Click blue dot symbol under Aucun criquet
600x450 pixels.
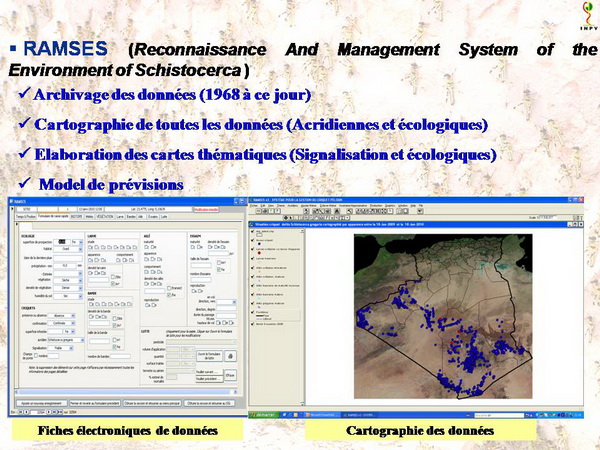pyautogui.click(x=259, y=244)
